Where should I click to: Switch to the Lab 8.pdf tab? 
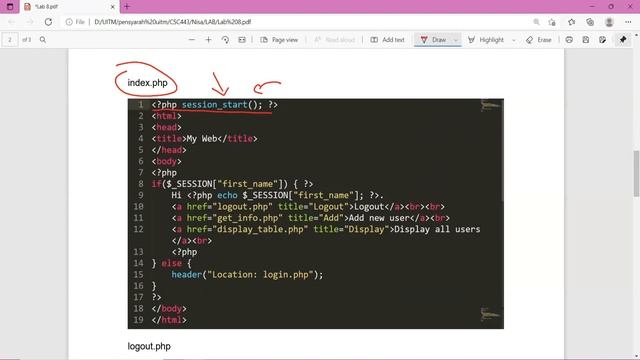[x=69, y=7]
